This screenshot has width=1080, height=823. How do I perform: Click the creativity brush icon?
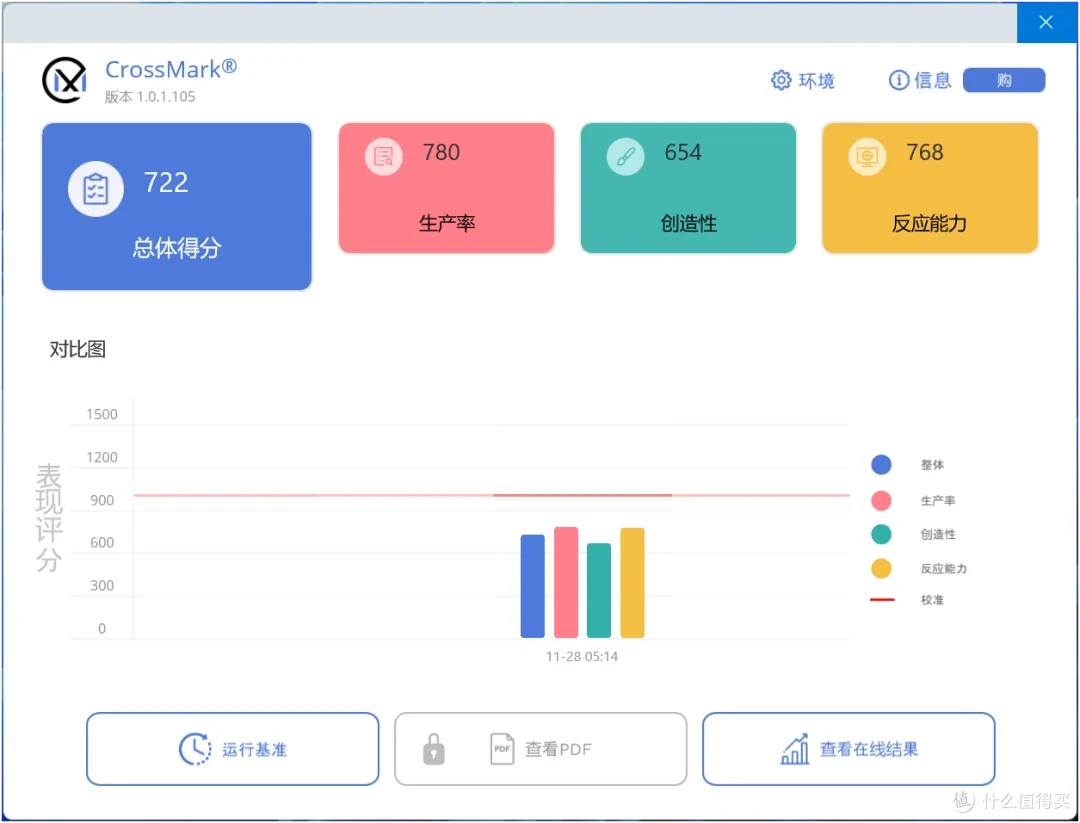point(625,156)
